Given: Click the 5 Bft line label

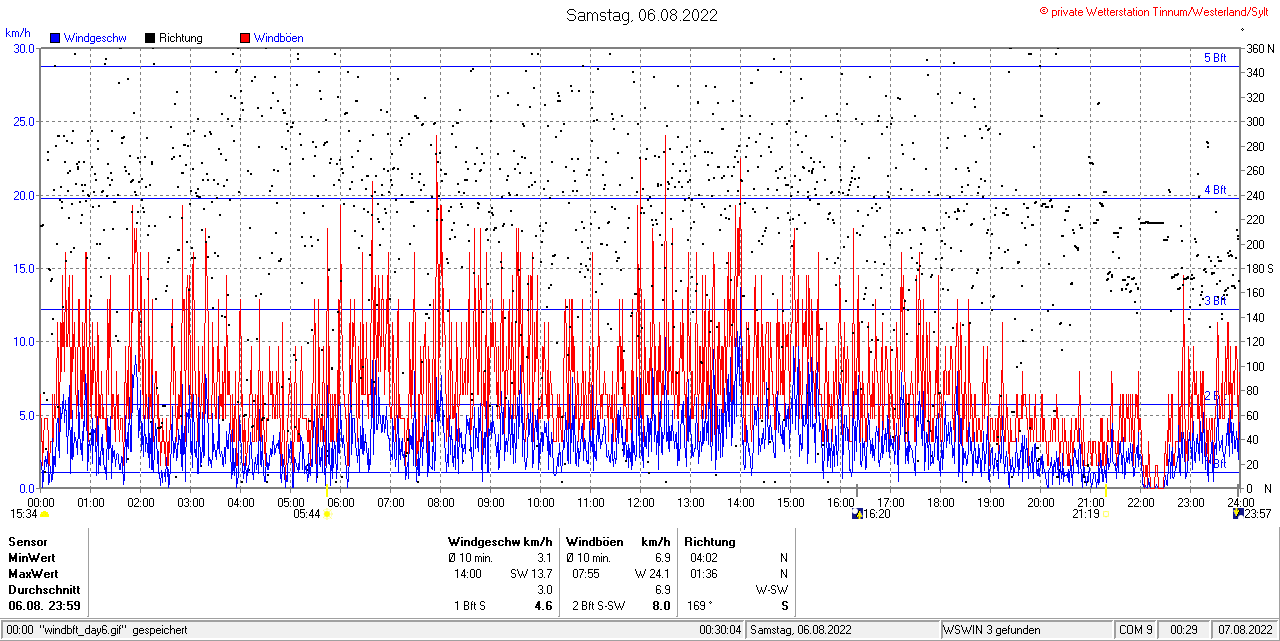Looking at the screenshot, I should point(1215,58).
